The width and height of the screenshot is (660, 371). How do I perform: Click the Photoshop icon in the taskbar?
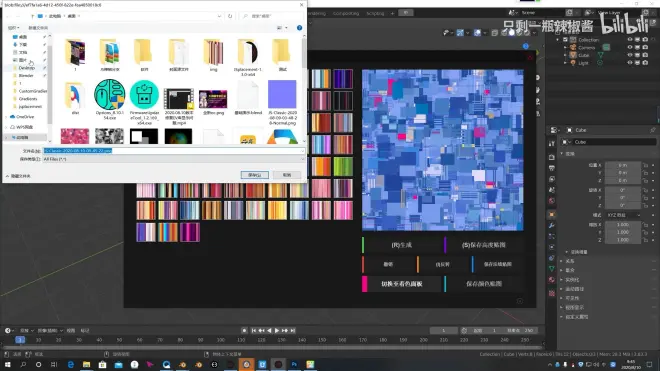point(294,364)
